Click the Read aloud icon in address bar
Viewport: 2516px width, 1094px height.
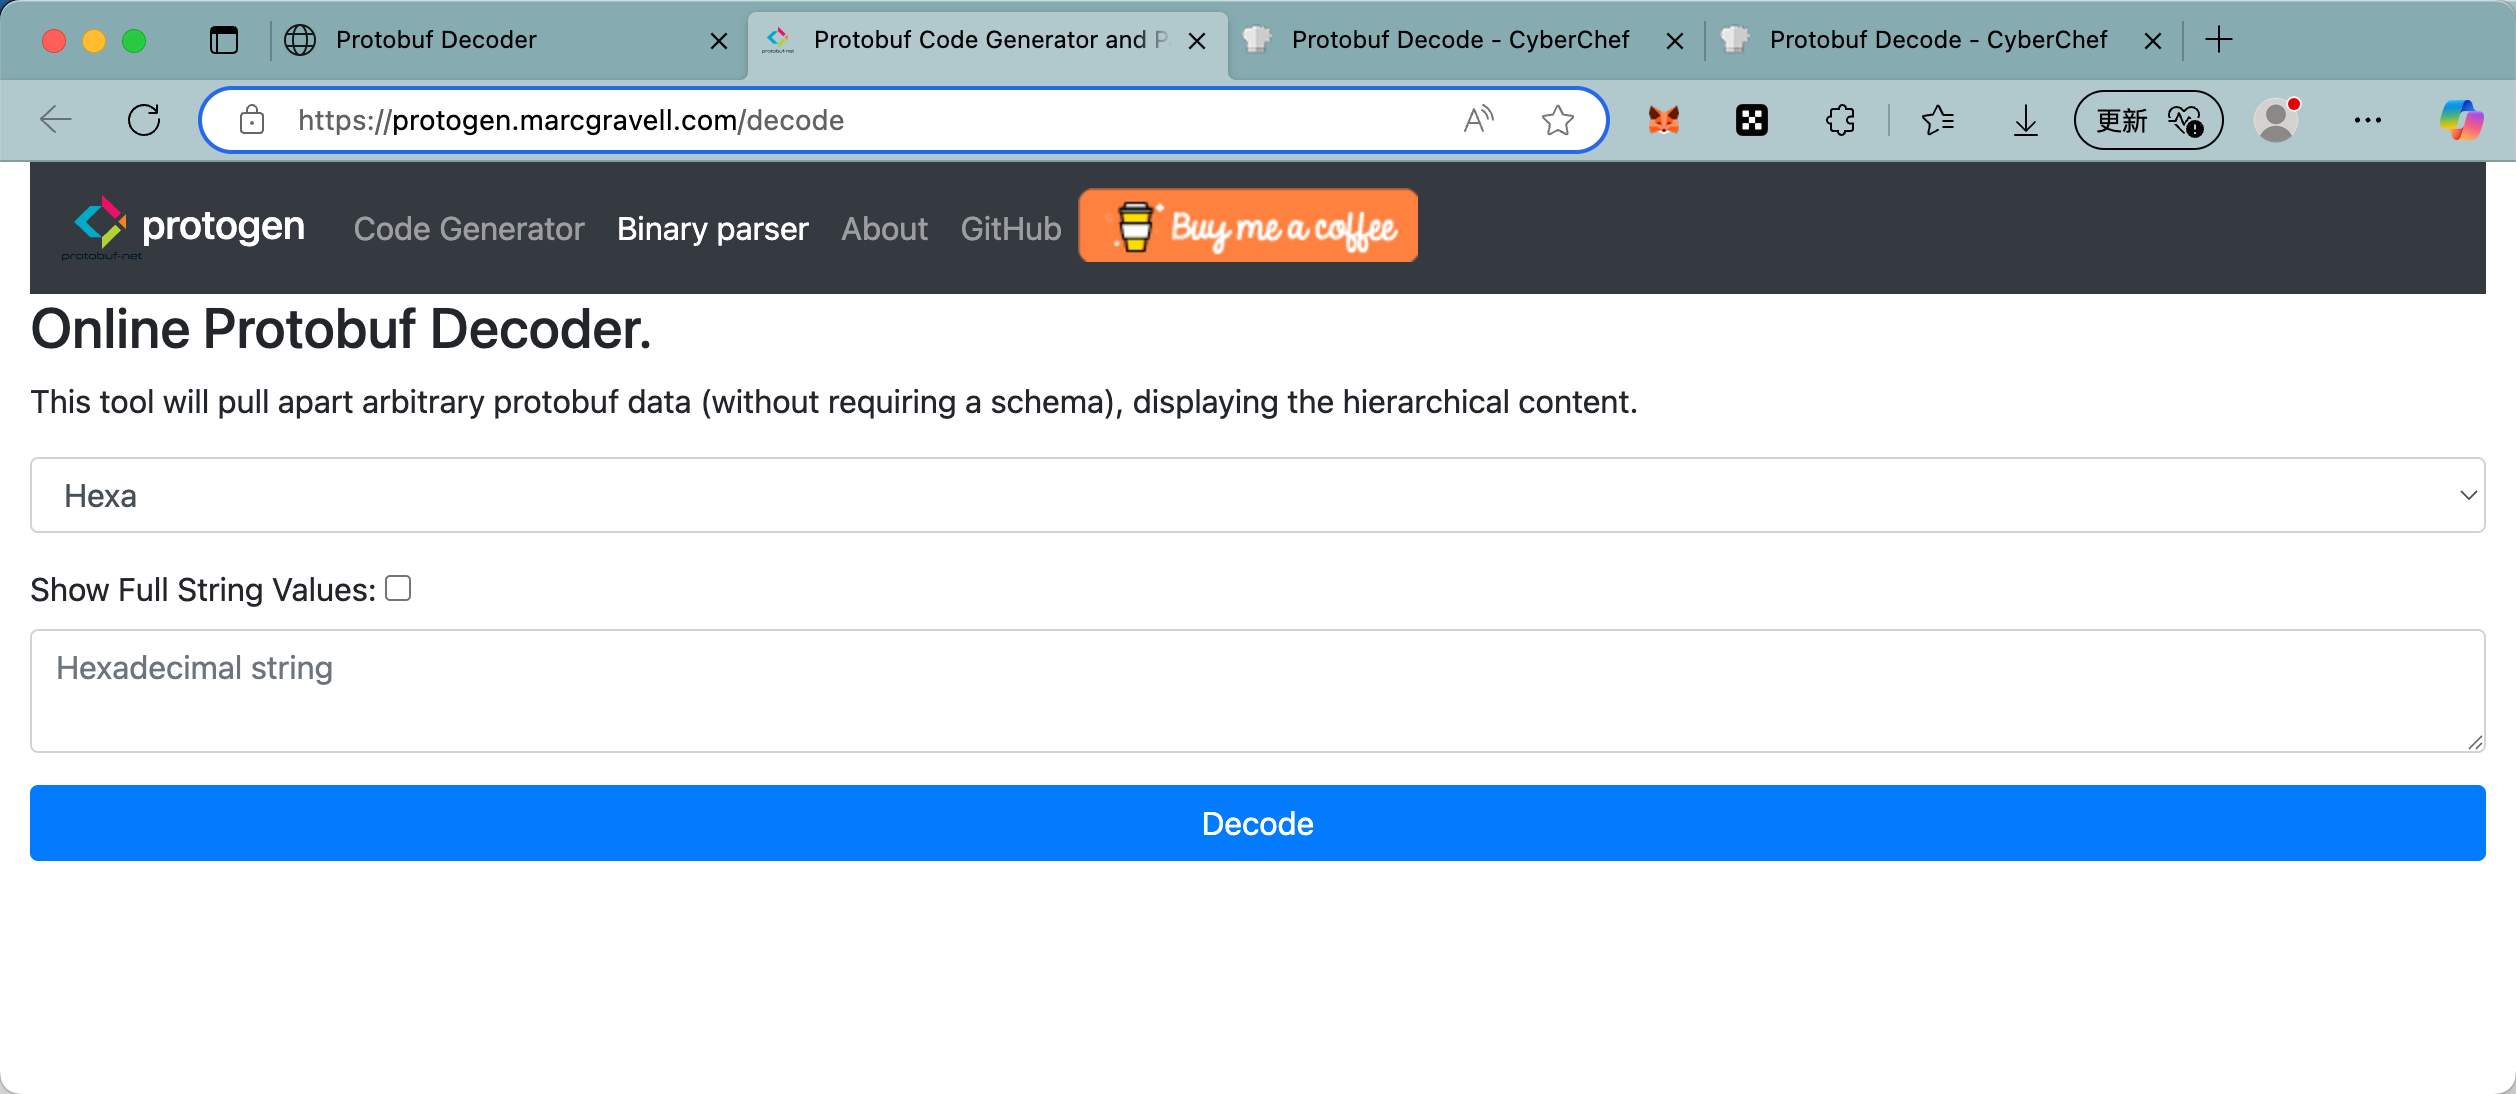[x=1478, y=121]
